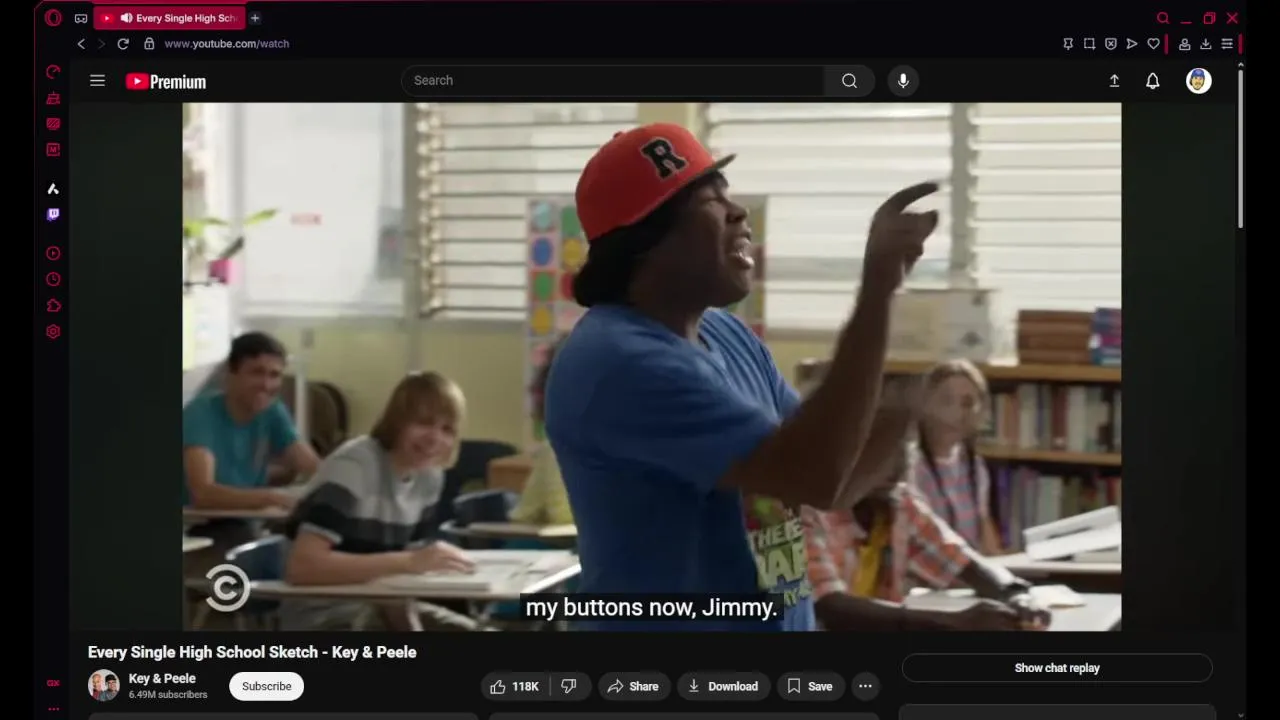The height and width of the screenshot is (720, 1280).
Task: Click the YouTube Search field
Action: 613,81
